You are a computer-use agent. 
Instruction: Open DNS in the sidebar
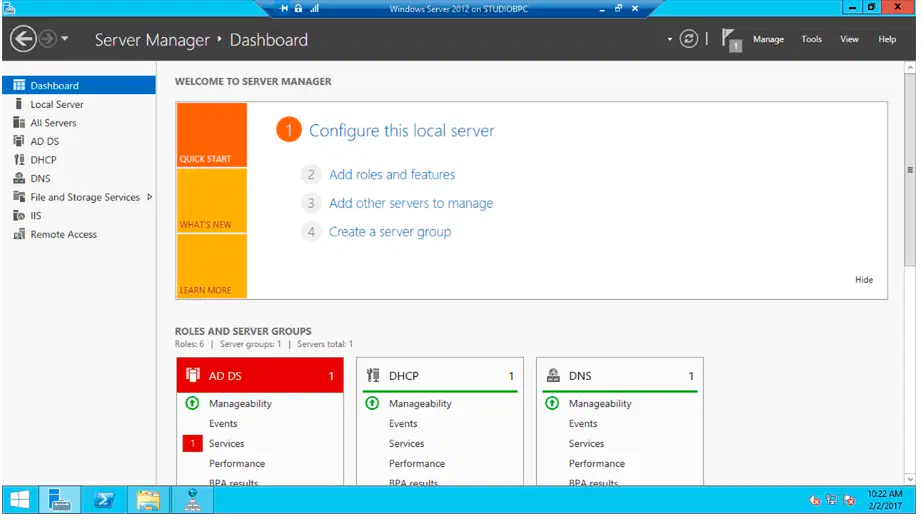click(79, 178)
